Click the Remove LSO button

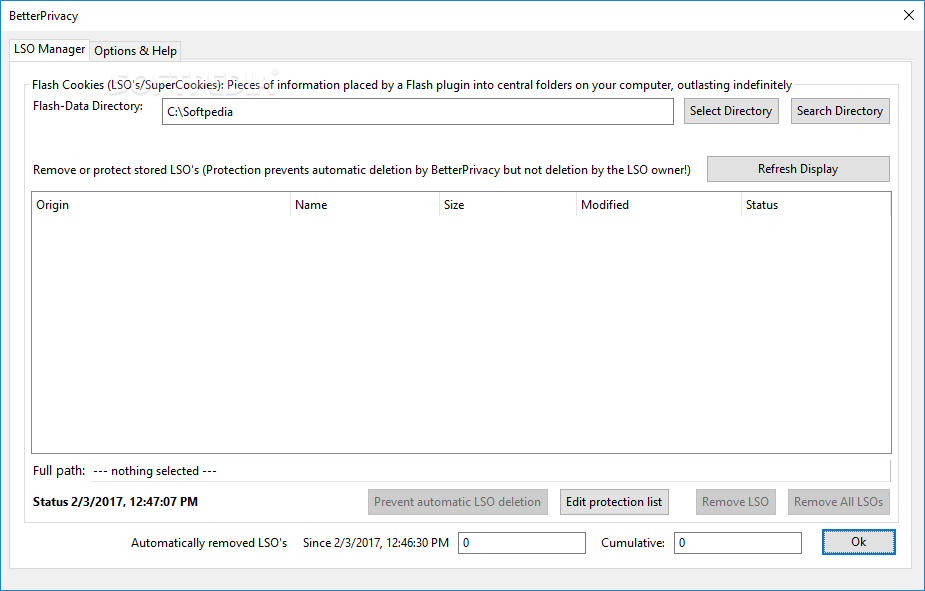point(735,502)
